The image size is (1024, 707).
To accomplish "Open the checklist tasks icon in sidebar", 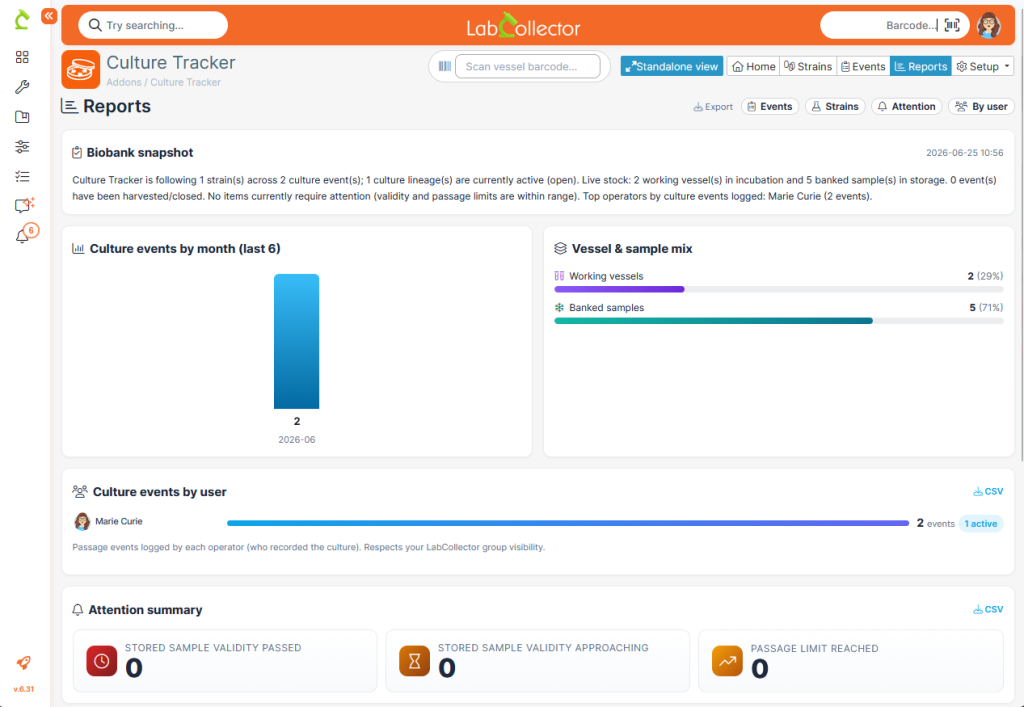I will [x=22, y=176].
